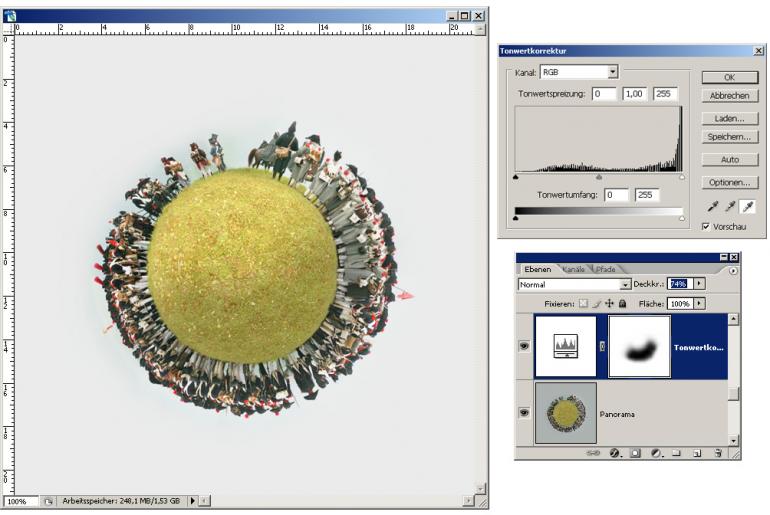This screenshot has height=515, width=770.
Task: Click the lock all padlock icon
Action: (623, 303)
